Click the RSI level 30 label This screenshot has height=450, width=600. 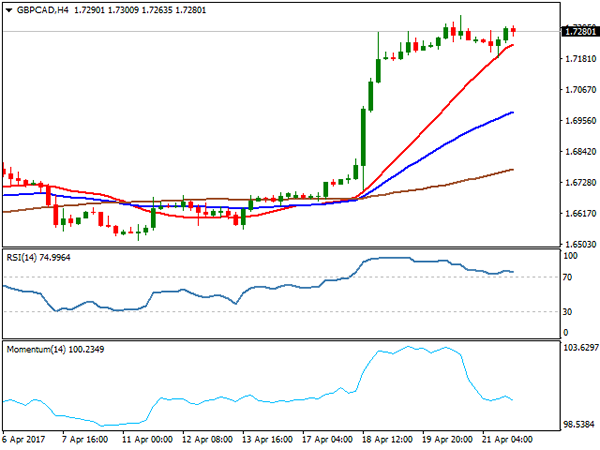pyautogui.click(x=568, y=312)
